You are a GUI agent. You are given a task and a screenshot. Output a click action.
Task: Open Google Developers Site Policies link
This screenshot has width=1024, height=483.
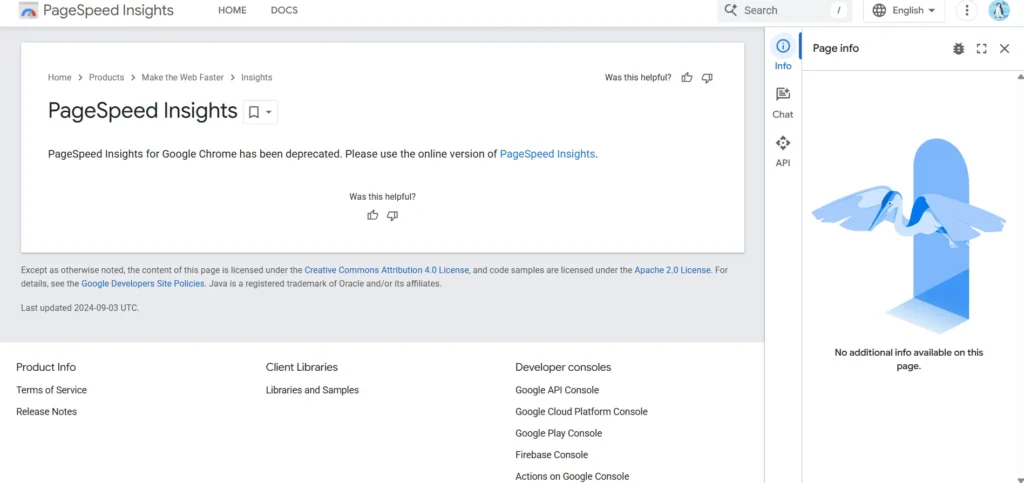coord(143,284)
